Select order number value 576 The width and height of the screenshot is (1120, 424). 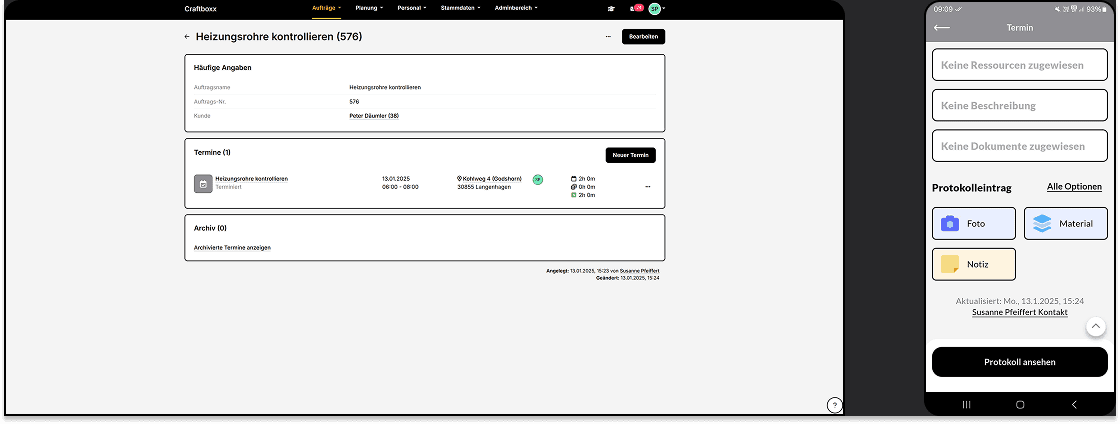coord(354,101)
